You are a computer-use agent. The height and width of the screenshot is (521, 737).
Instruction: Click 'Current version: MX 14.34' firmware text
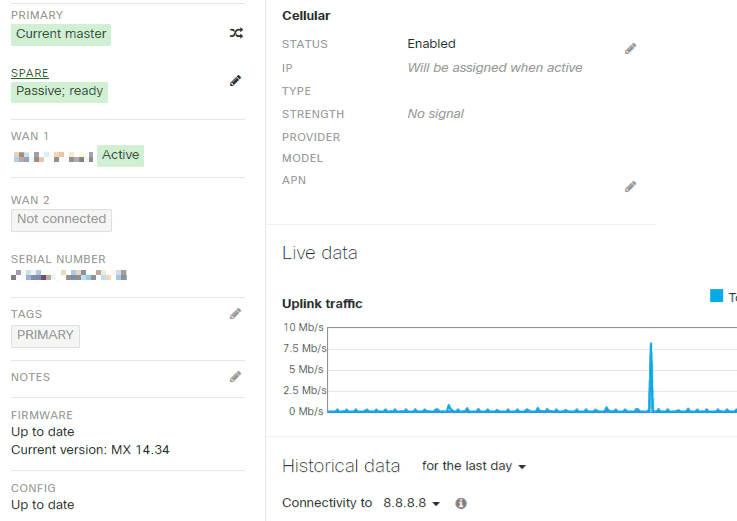pos(90,450)
